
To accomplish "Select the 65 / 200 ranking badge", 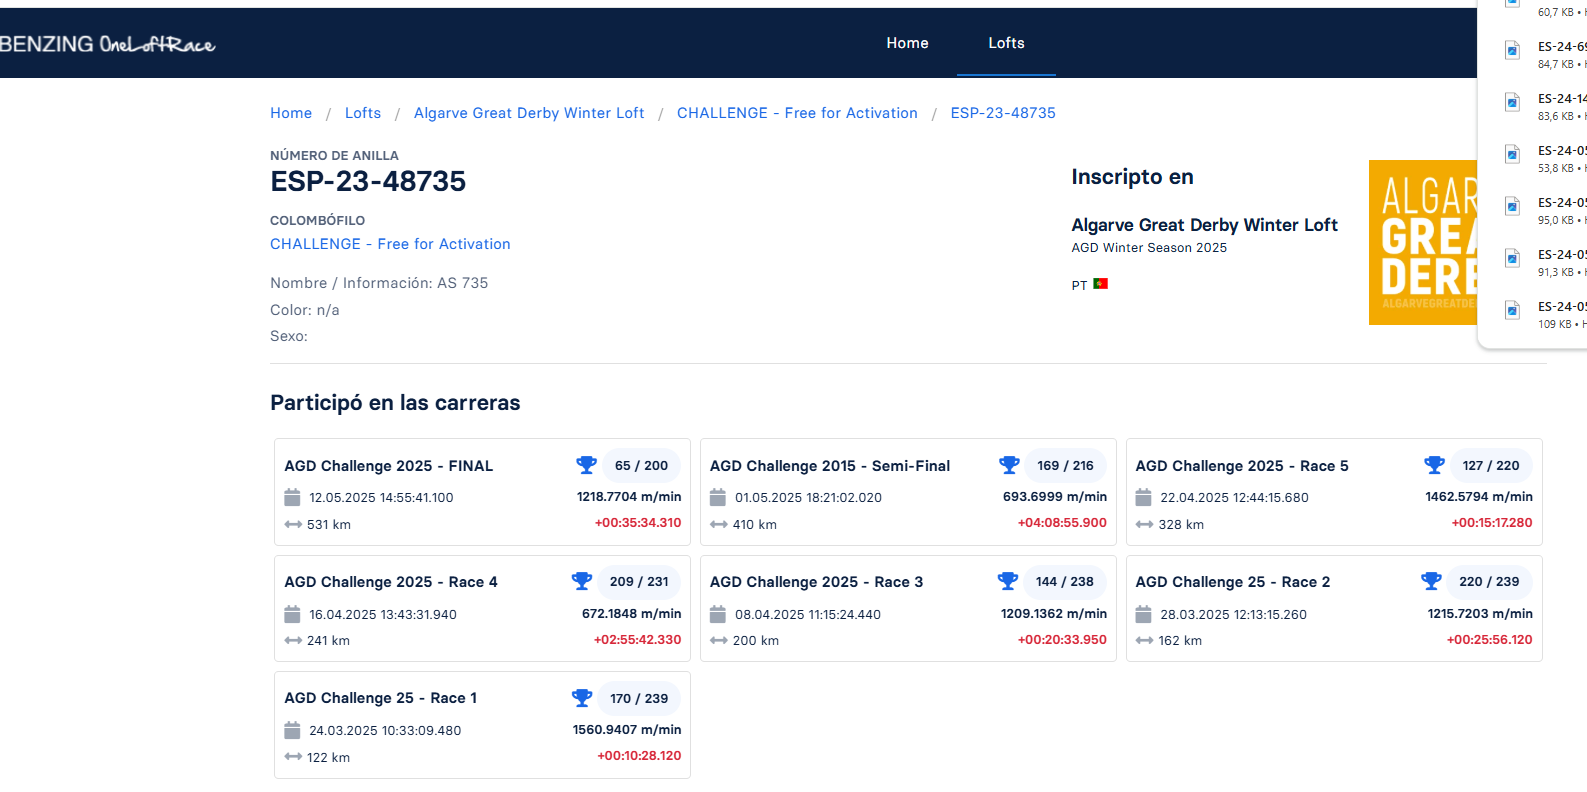I will [x=641, y=466].
